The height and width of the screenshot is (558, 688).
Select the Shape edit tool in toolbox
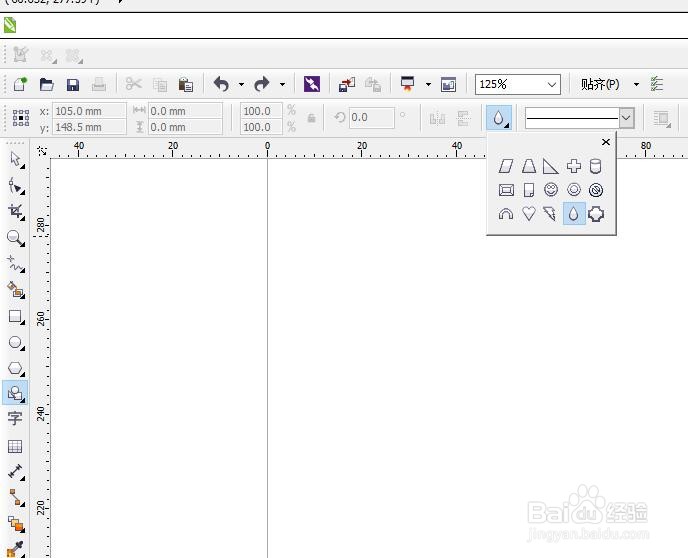[16, 186]
